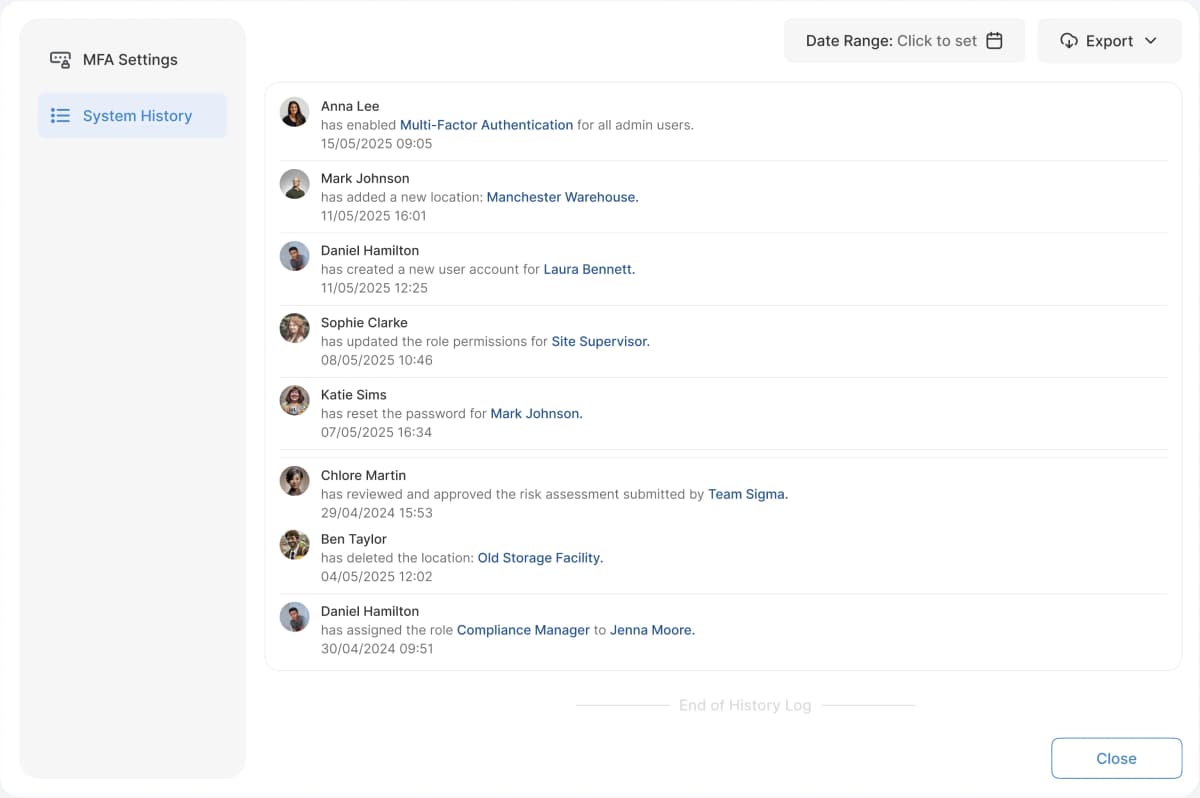Click the End of History Log divider
This screenshot has width=1200, height=798.
[x=745, y=705]
